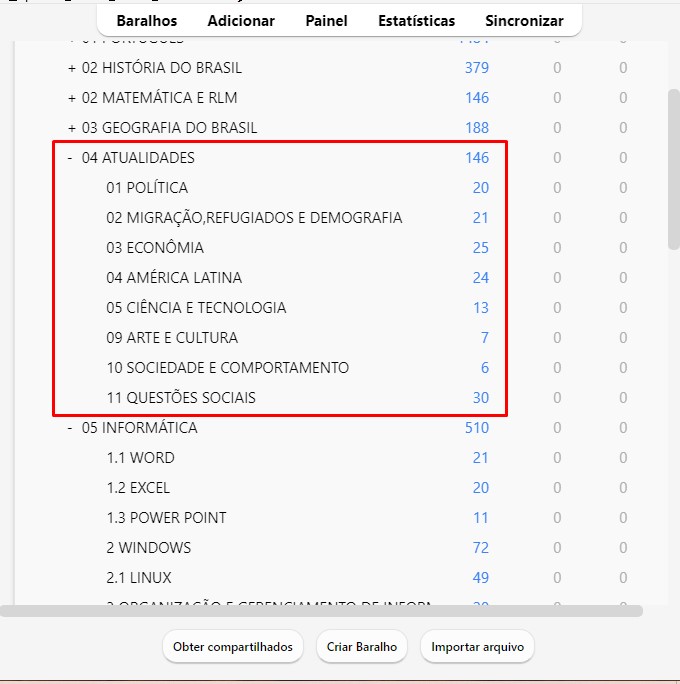
Task: Select the 02 HISTÓRIA DO BRASIL deck name
Action: click(161, 68)
